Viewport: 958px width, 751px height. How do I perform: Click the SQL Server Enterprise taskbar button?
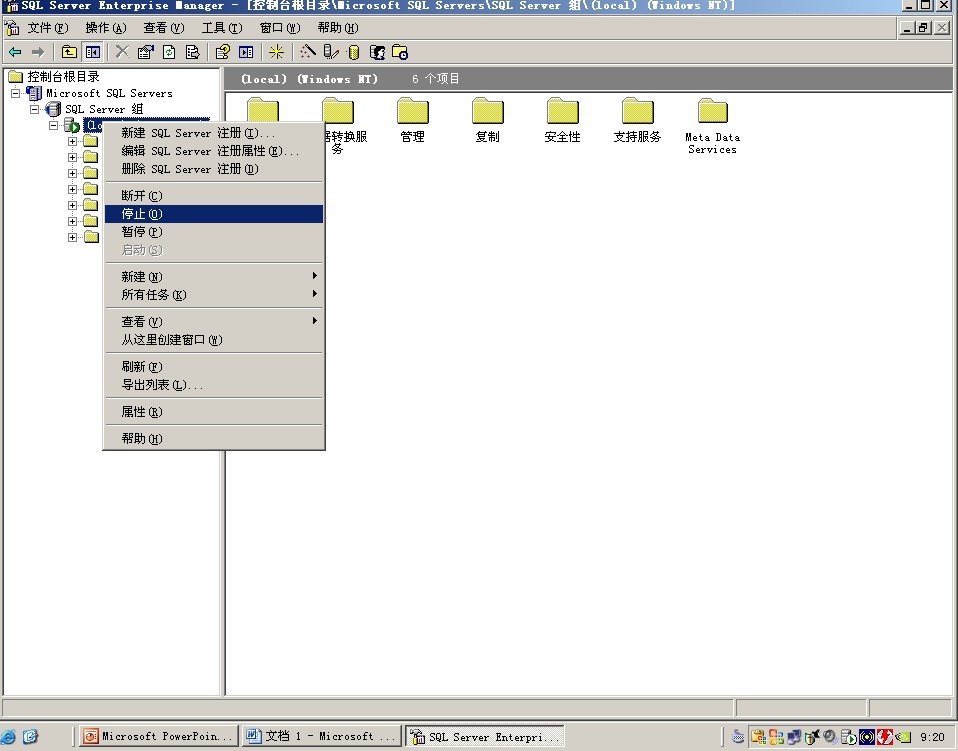click(484, 736)
